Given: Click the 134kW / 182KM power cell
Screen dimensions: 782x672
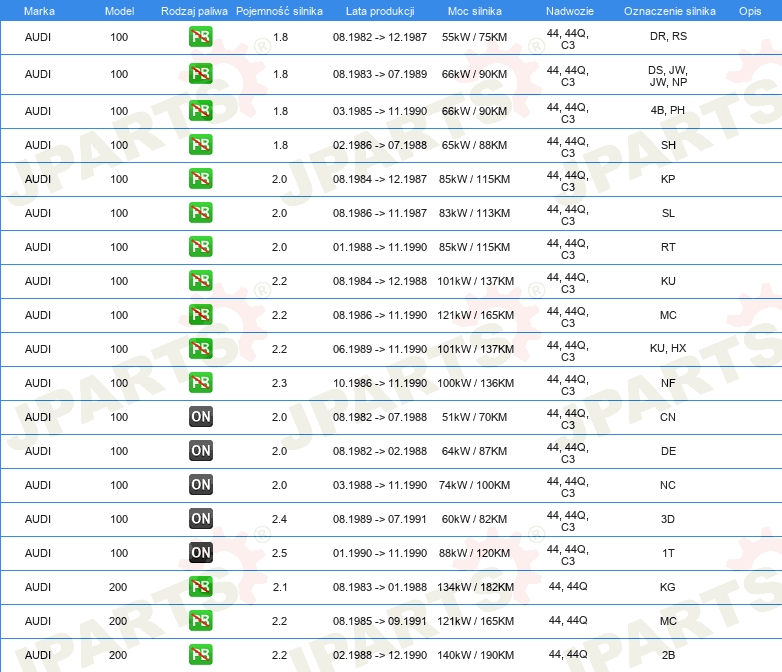Looking at the screenshot, I should point(475,587).
